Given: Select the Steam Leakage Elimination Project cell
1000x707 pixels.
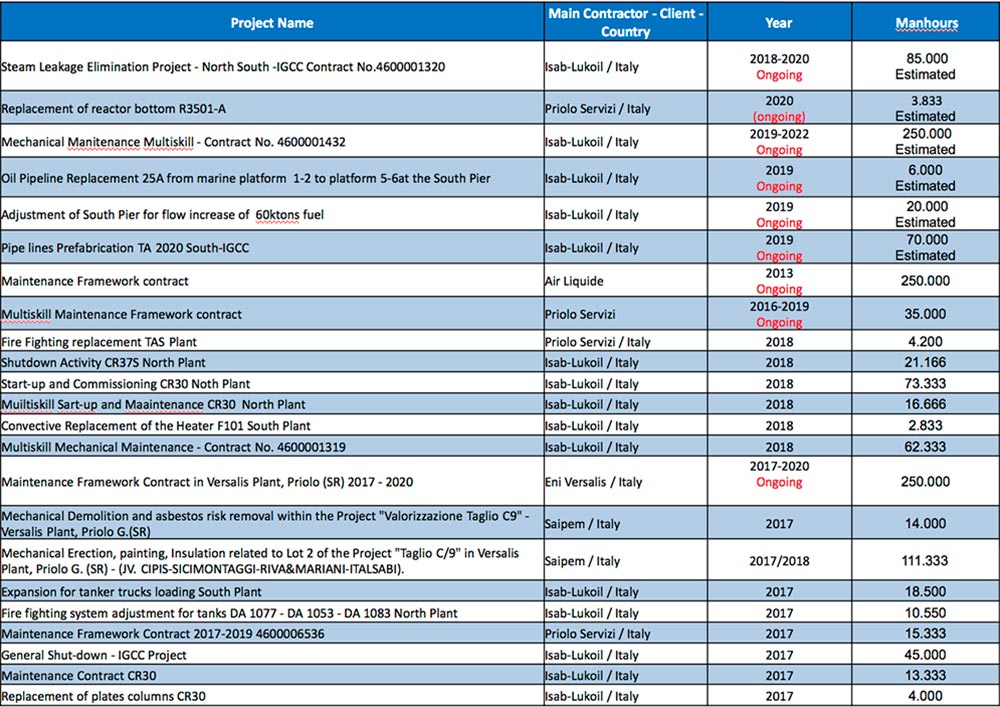Looking at the screenshot, I should pos(272,66).
